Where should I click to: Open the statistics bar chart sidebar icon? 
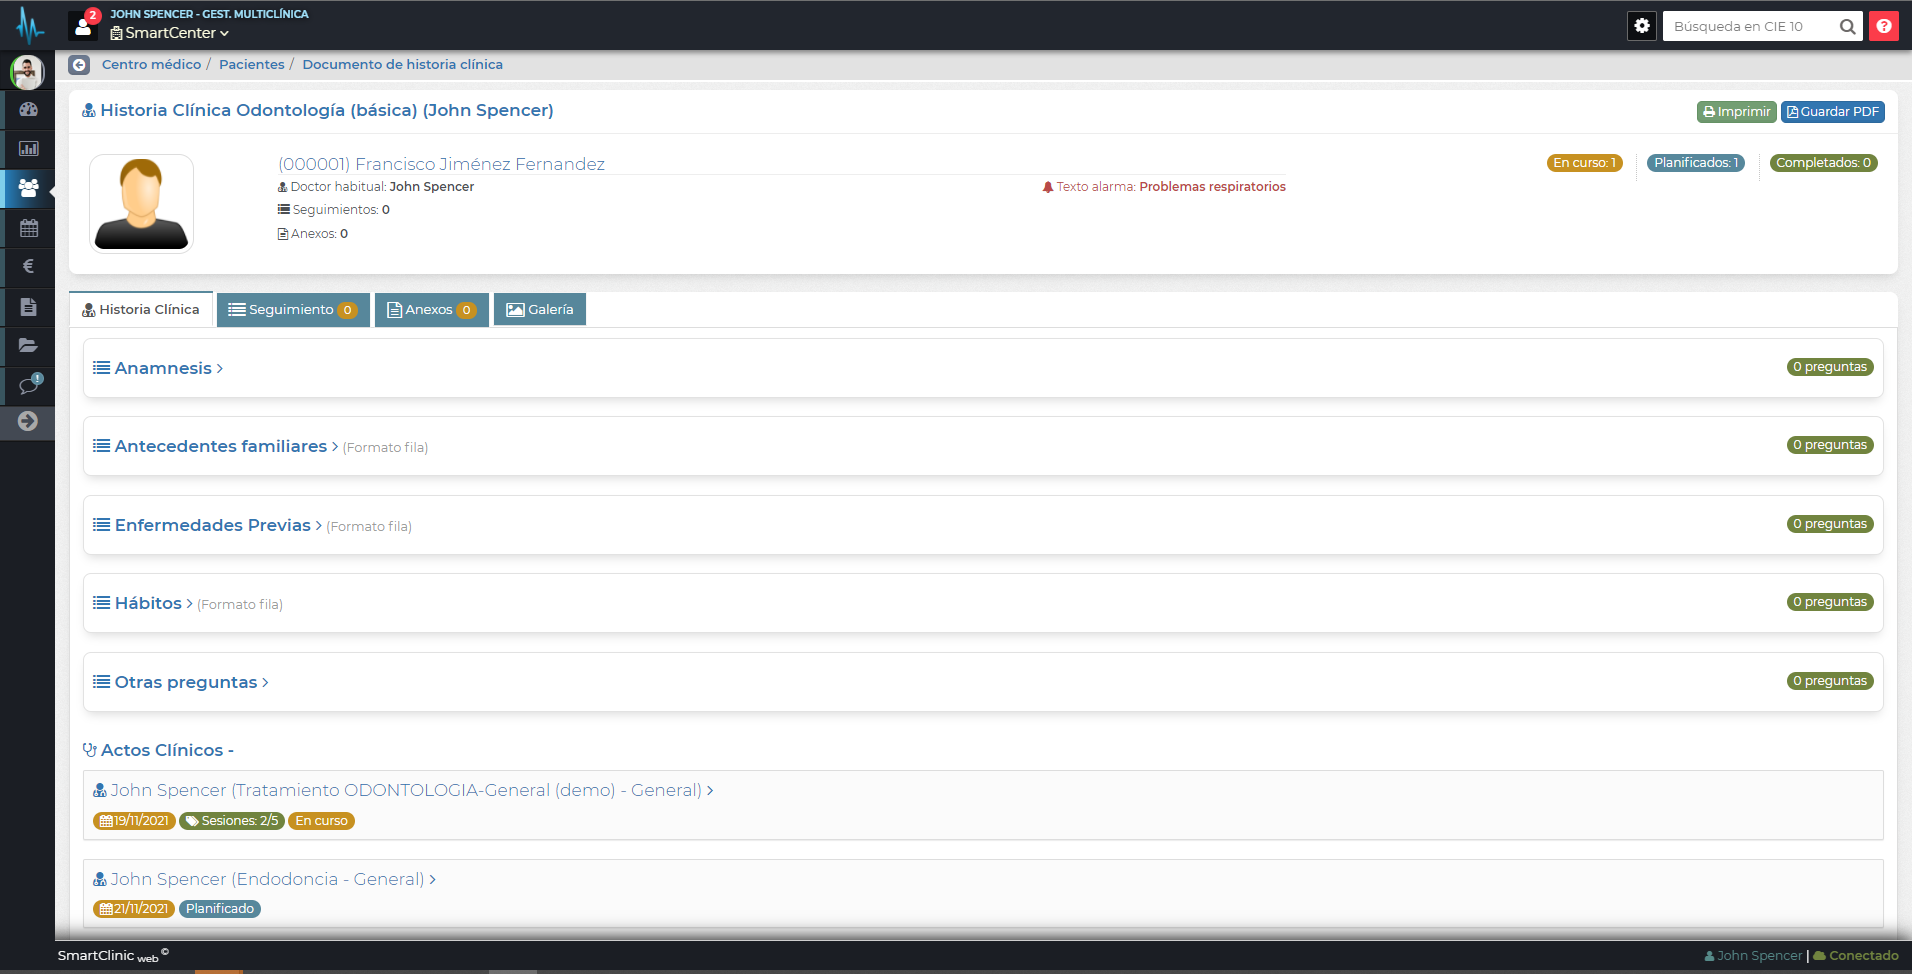[28, 149]
